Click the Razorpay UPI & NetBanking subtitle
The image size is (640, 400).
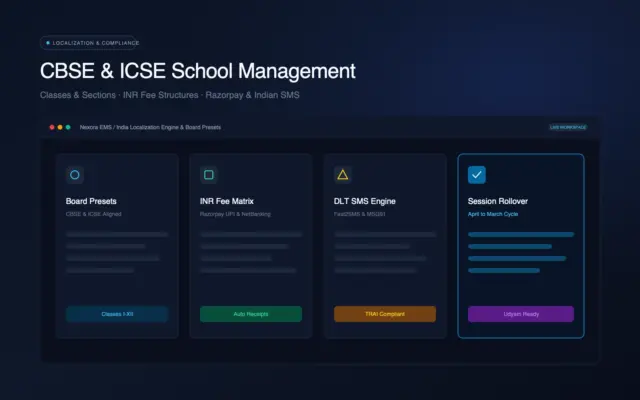pyautogui.click(x=235, y=214)
